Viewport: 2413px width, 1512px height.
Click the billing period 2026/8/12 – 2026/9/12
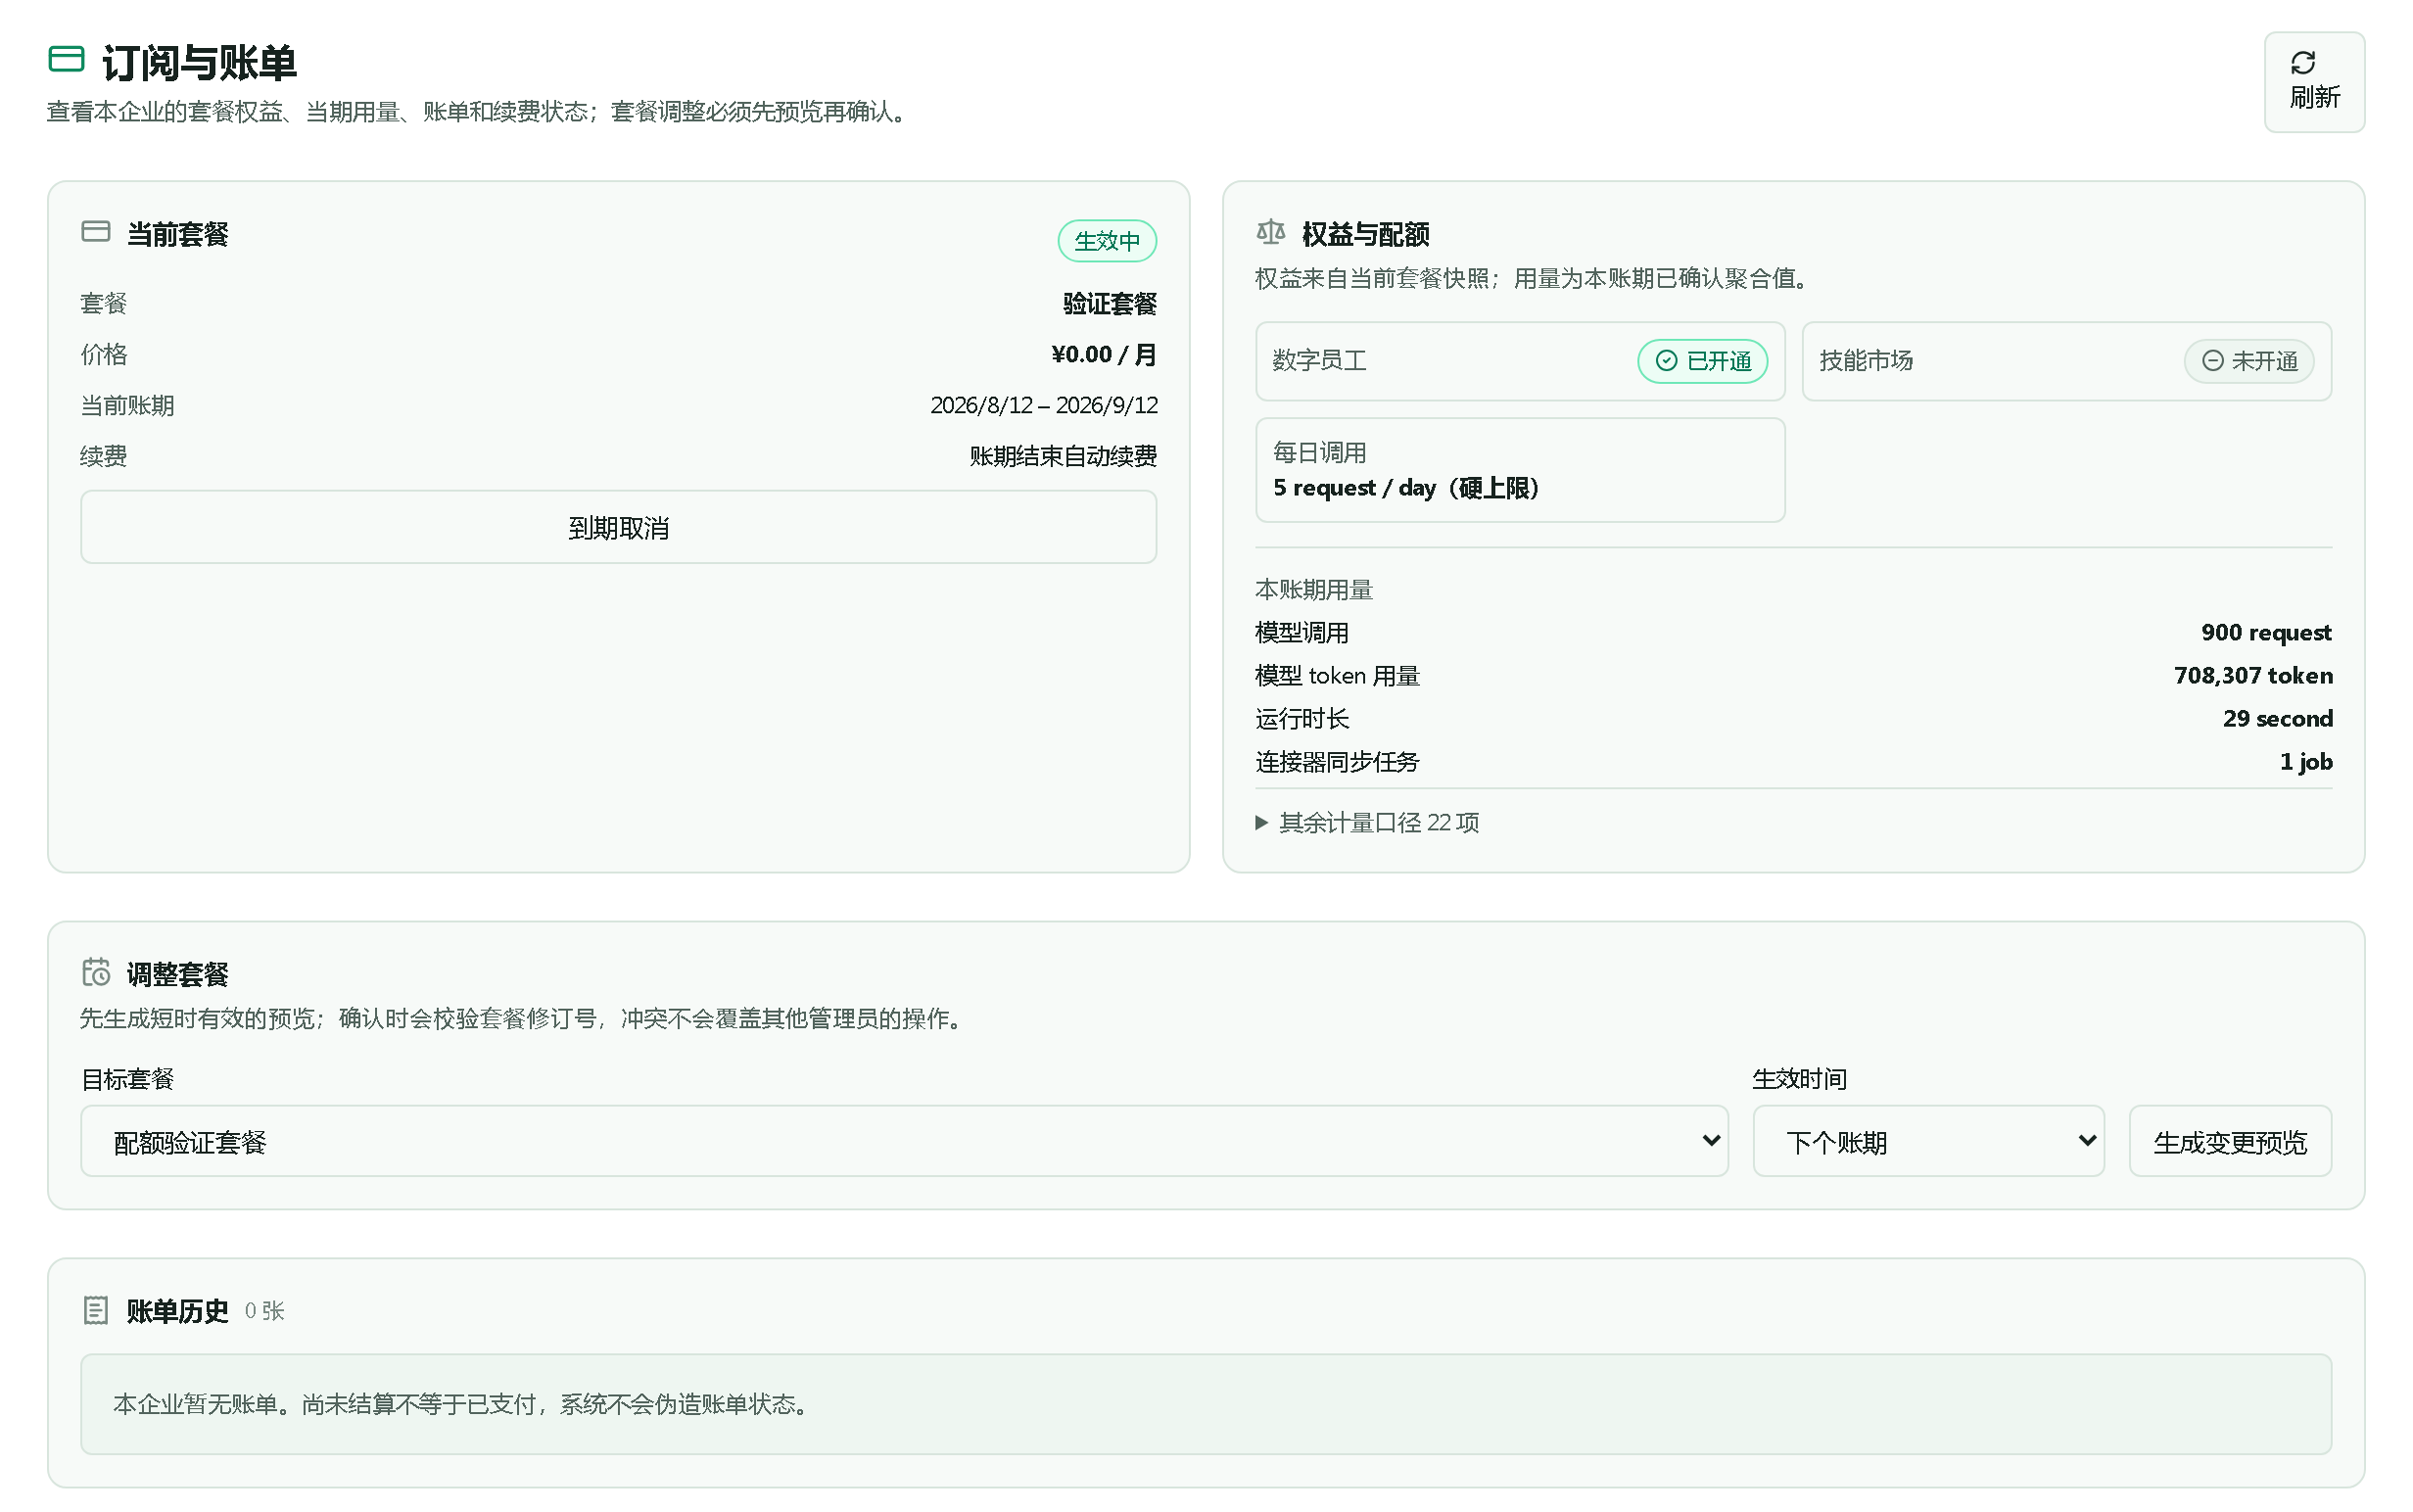tap(1043, 405)
